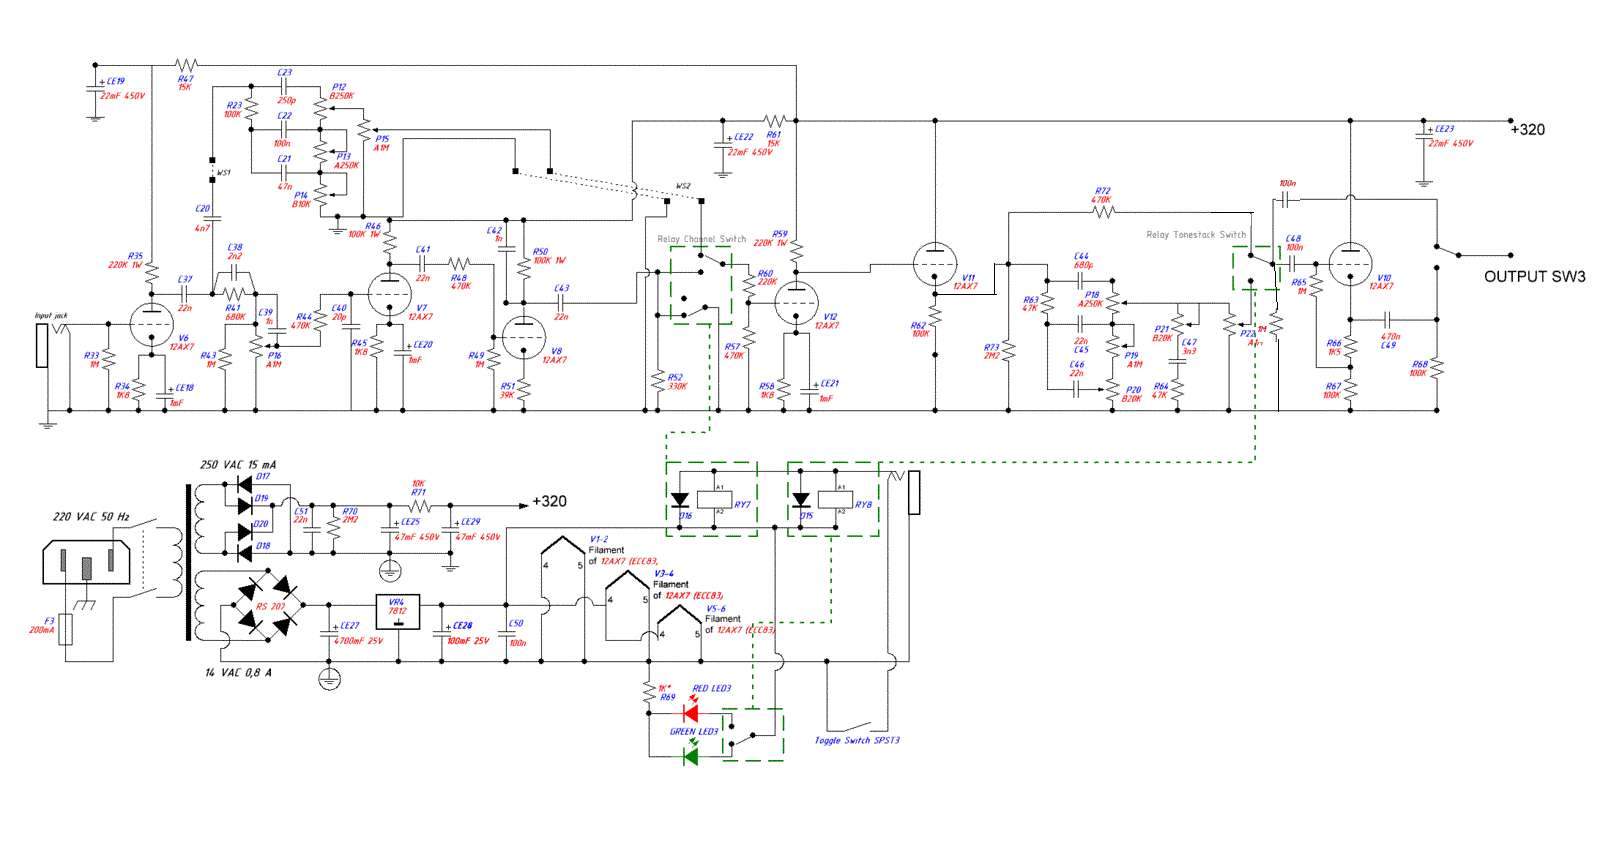Select the 220 VAC mains inlet socket
This screenshot has height=864, width=1600.
click(x=88, y=561)
